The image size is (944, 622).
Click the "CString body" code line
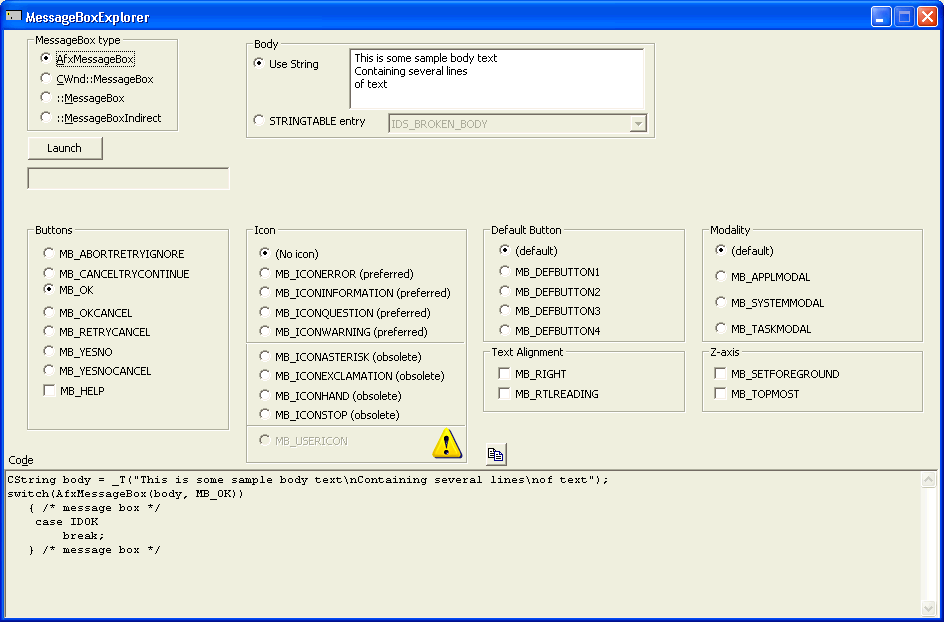(x=308, y=480)
